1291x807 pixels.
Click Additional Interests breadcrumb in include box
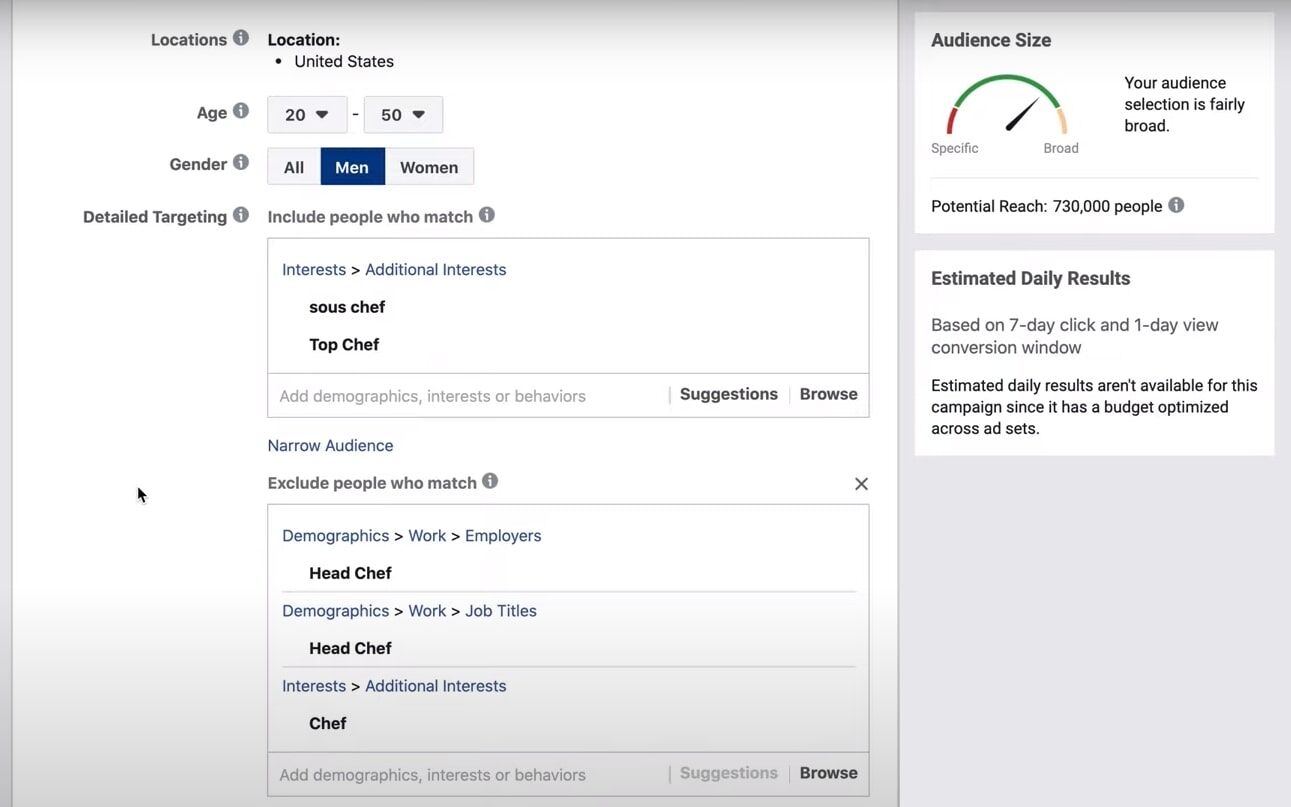[x=436, y=270]
